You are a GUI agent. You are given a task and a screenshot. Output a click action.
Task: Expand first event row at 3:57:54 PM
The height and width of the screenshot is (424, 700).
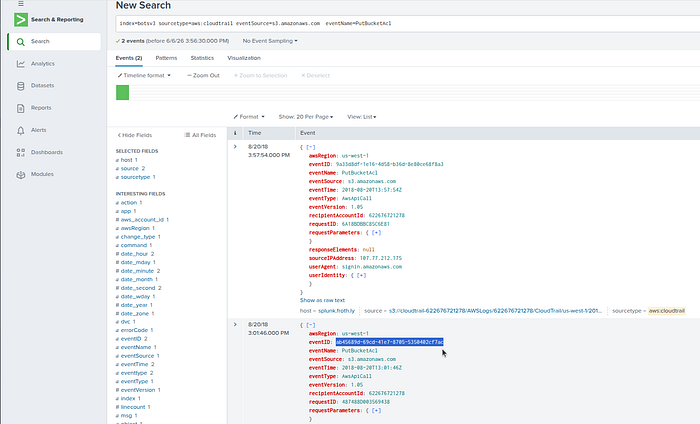pos(235,146)
